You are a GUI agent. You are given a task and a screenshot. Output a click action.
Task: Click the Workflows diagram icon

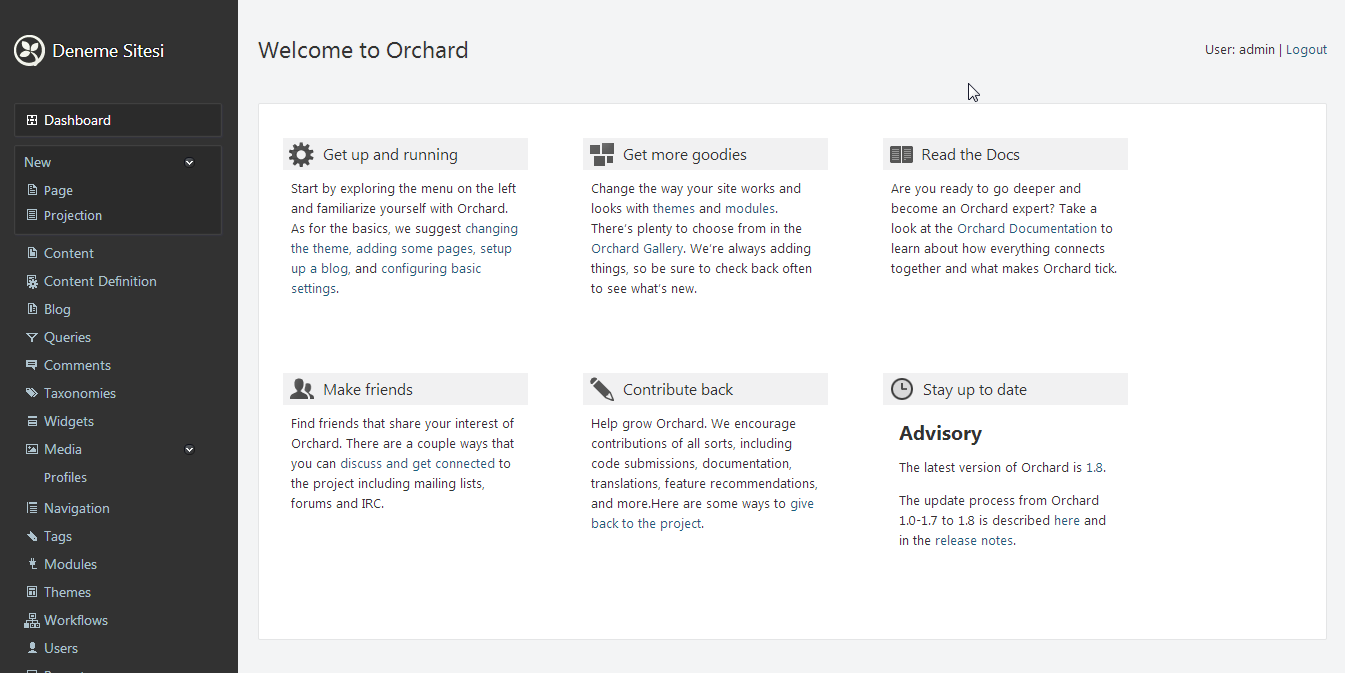pos(32,621)
